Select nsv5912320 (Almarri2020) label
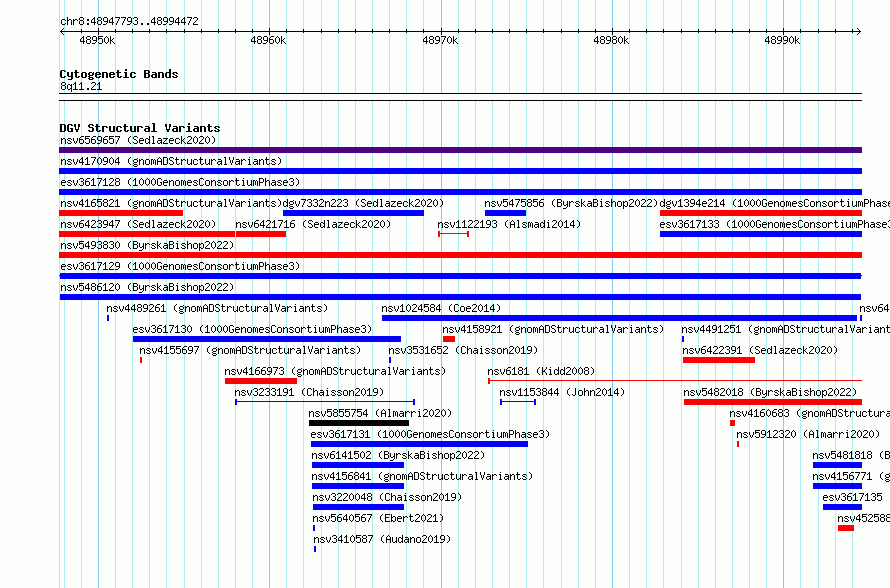890x588 pixels. (808, 434)
